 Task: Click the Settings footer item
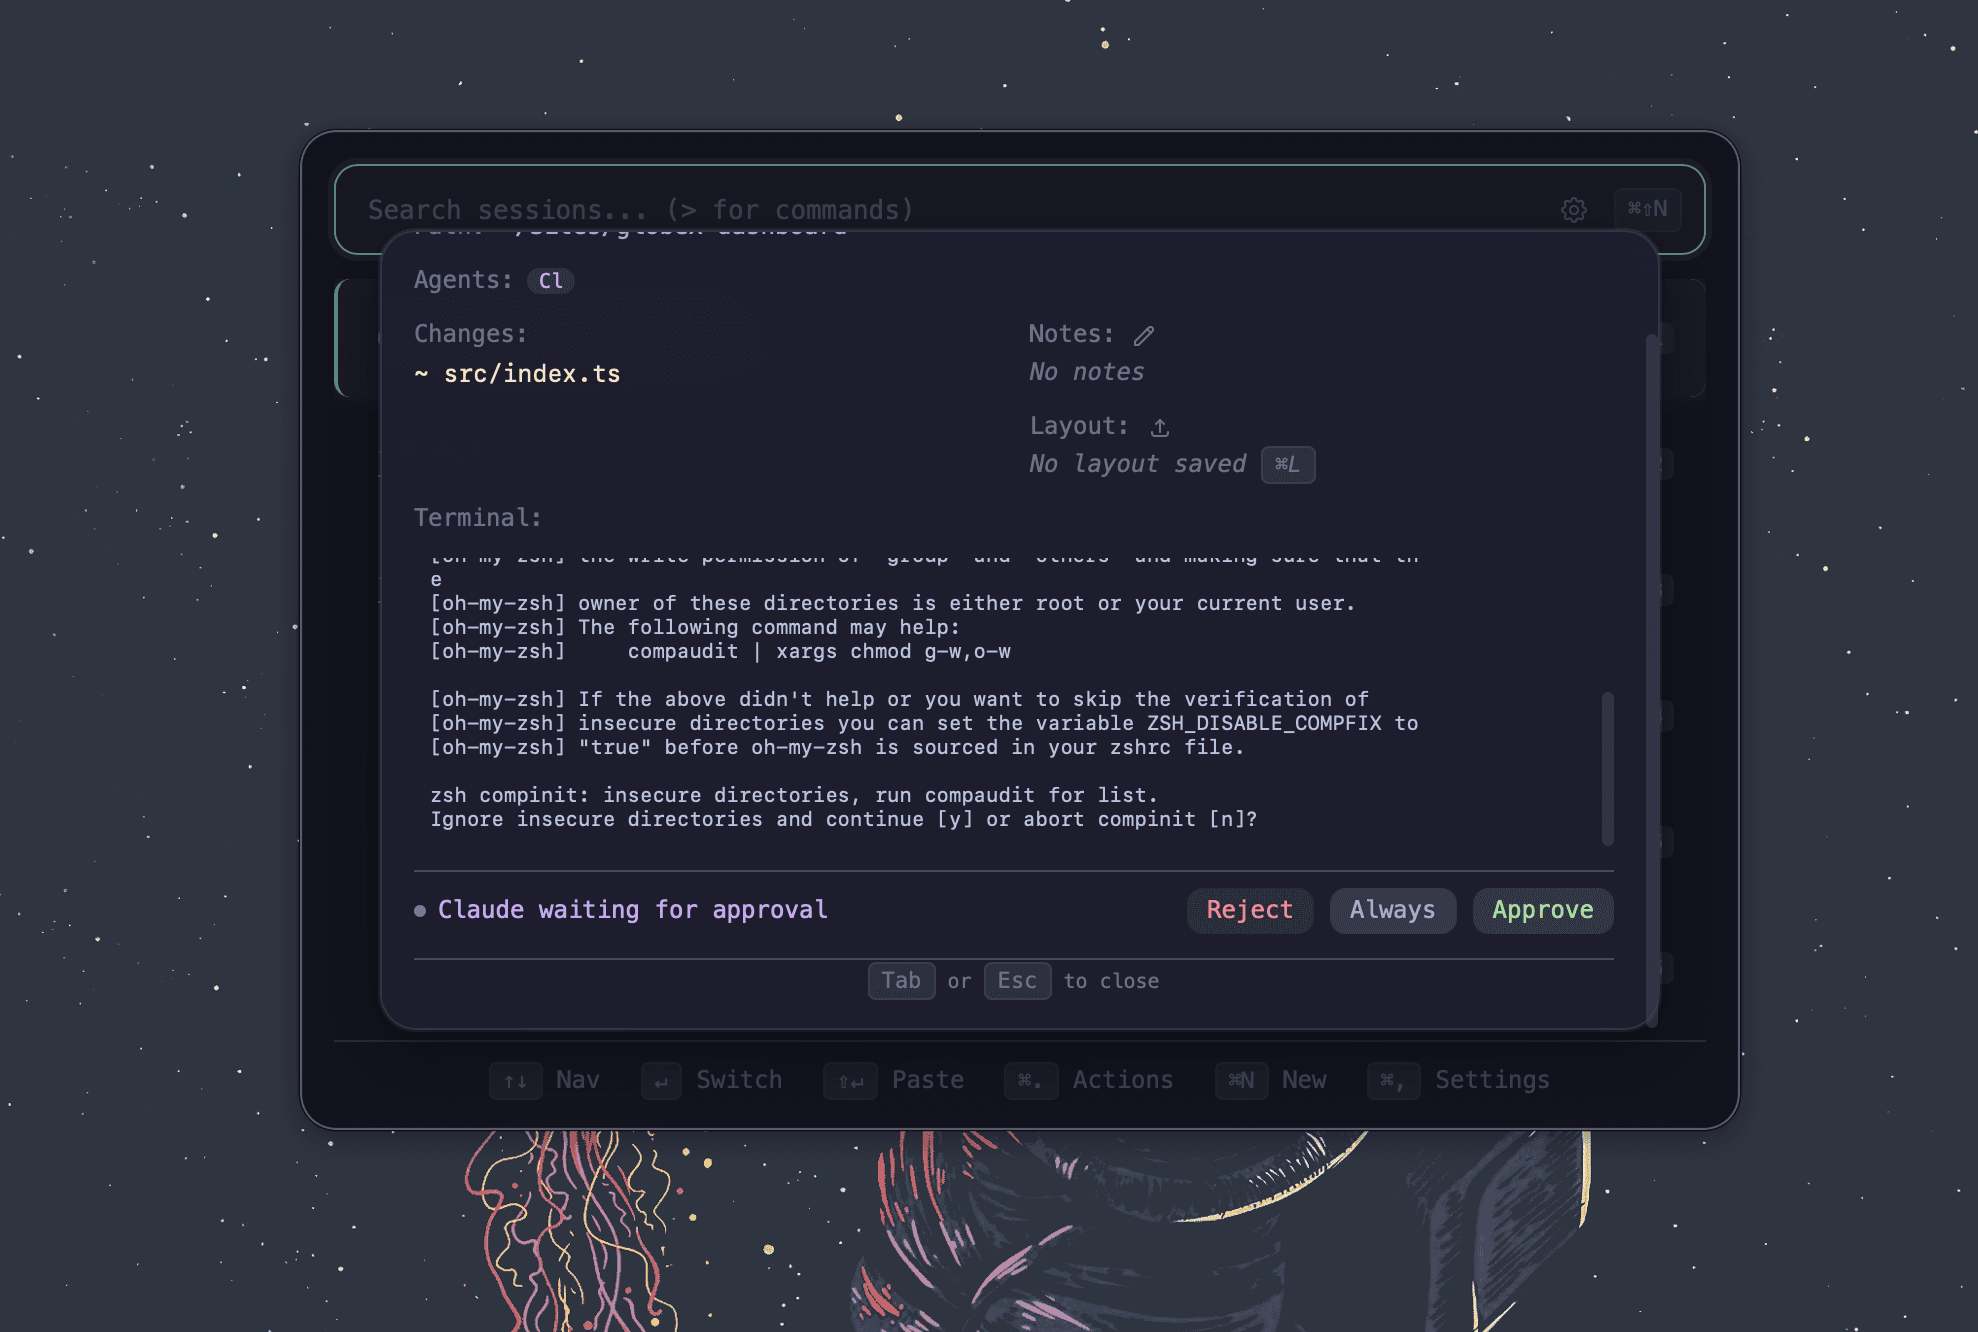[1459, 1081]
